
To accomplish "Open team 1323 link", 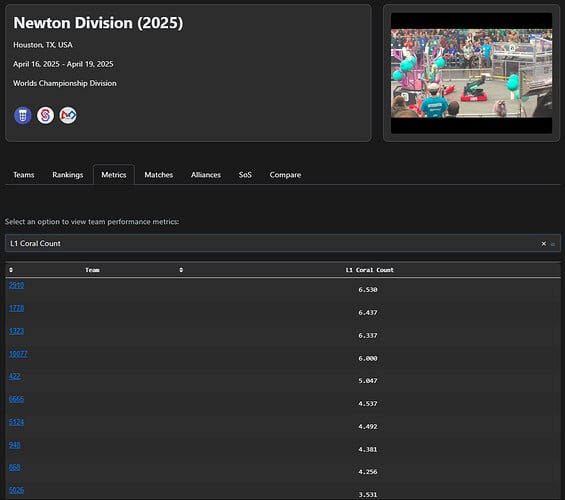I will [x=16, y=331].
